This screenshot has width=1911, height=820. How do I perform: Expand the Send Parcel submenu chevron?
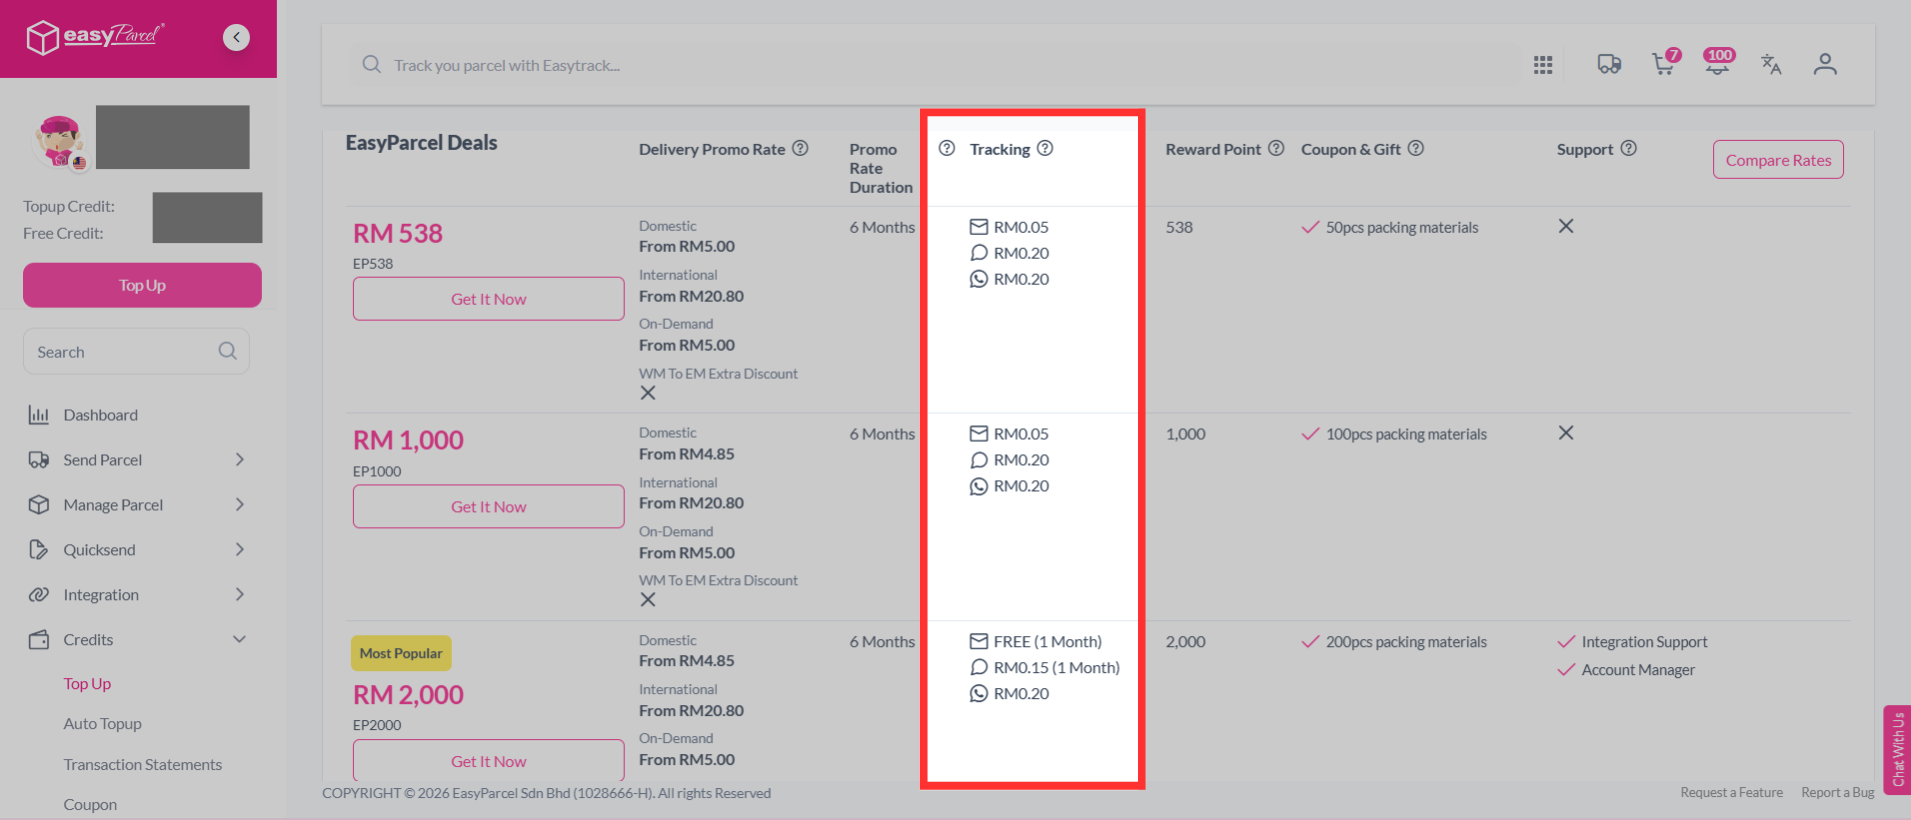240,460
